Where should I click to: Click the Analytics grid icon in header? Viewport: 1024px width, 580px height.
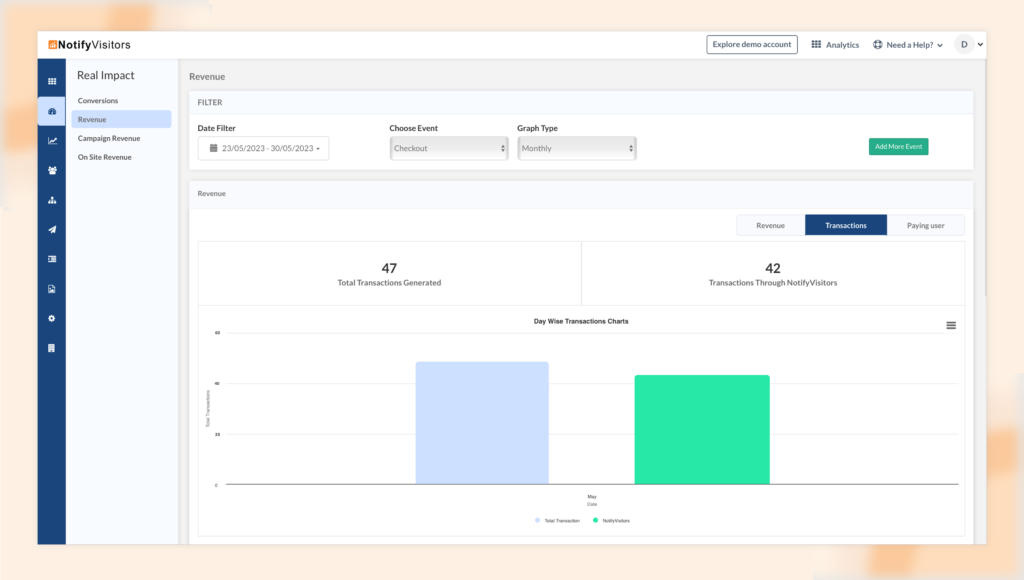[x=816, y=44]
